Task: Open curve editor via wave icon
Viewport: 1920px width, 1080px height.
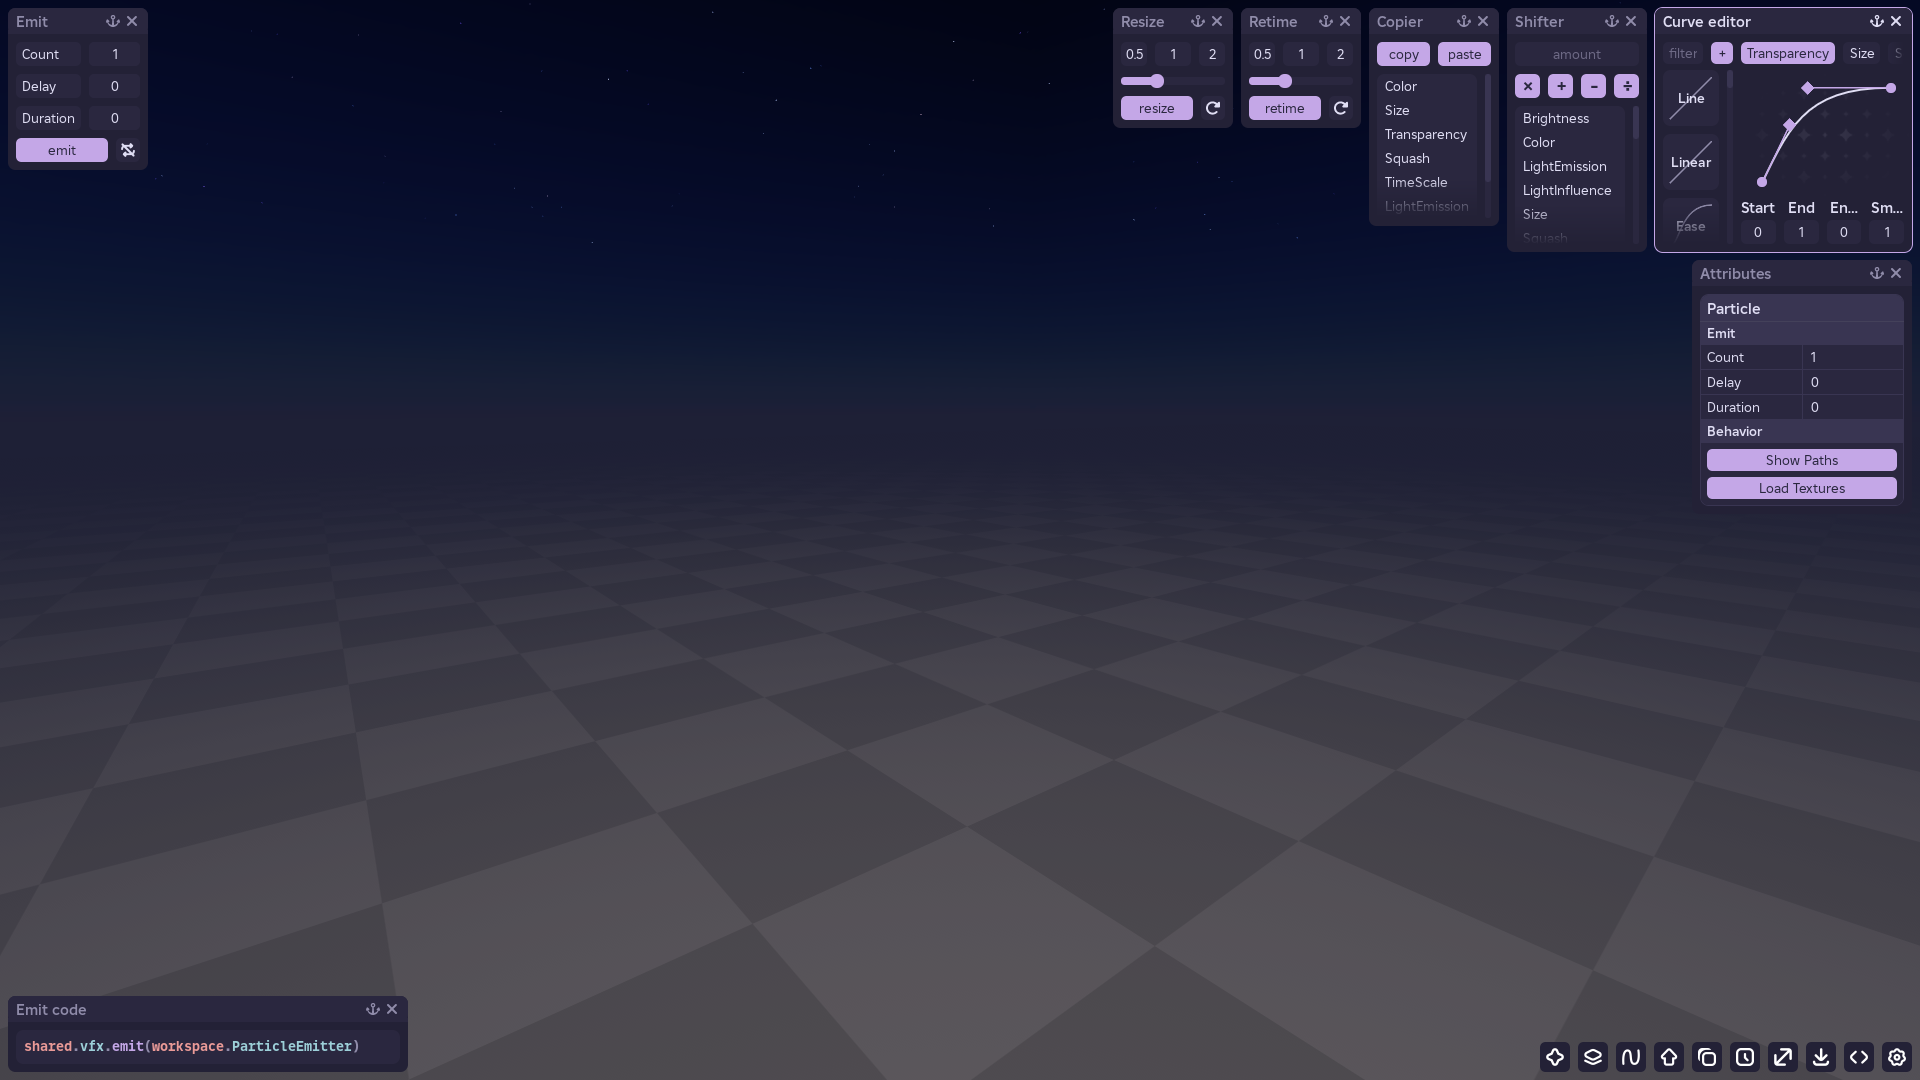Action: coord(1631,1057)
